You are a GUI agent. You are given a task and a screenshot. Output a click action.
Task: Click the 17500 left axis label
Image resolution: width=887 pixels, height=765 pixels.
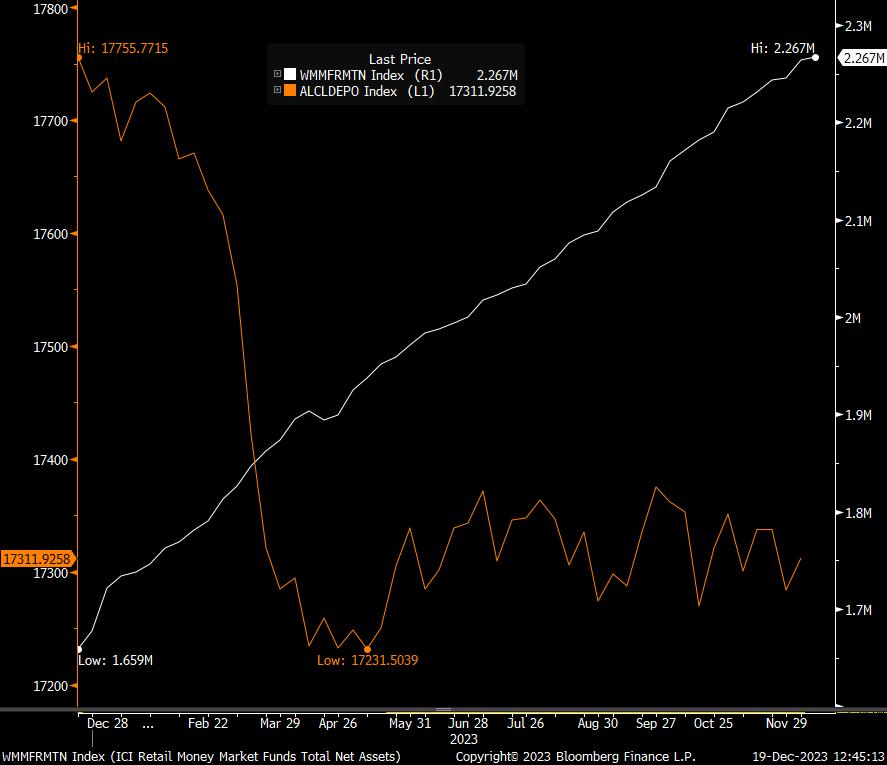tap(50, 347)
